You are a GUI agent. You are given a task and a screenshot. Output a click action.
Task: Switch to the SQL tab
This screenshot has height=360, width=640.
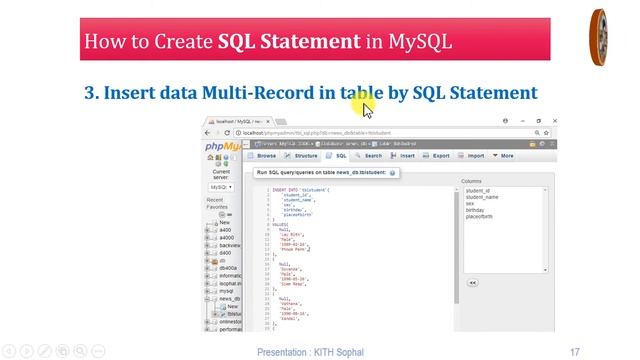(336, 156)
